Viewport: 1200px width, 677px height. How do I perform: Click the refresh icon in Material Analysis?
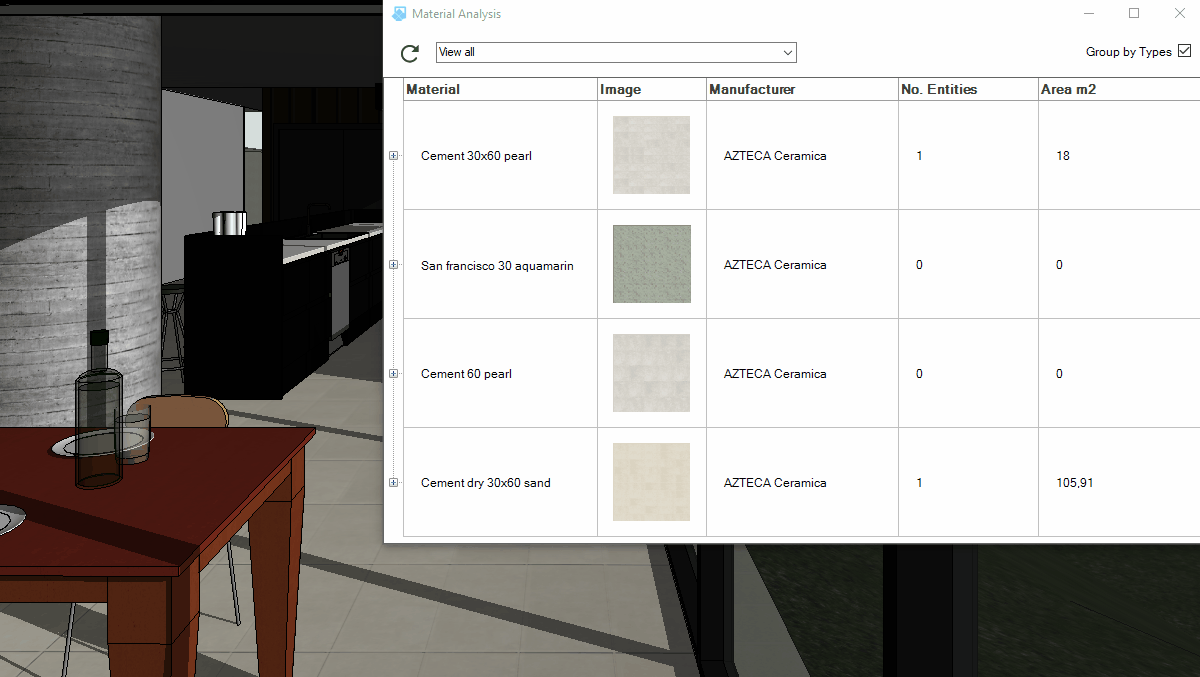coord(409,54)
